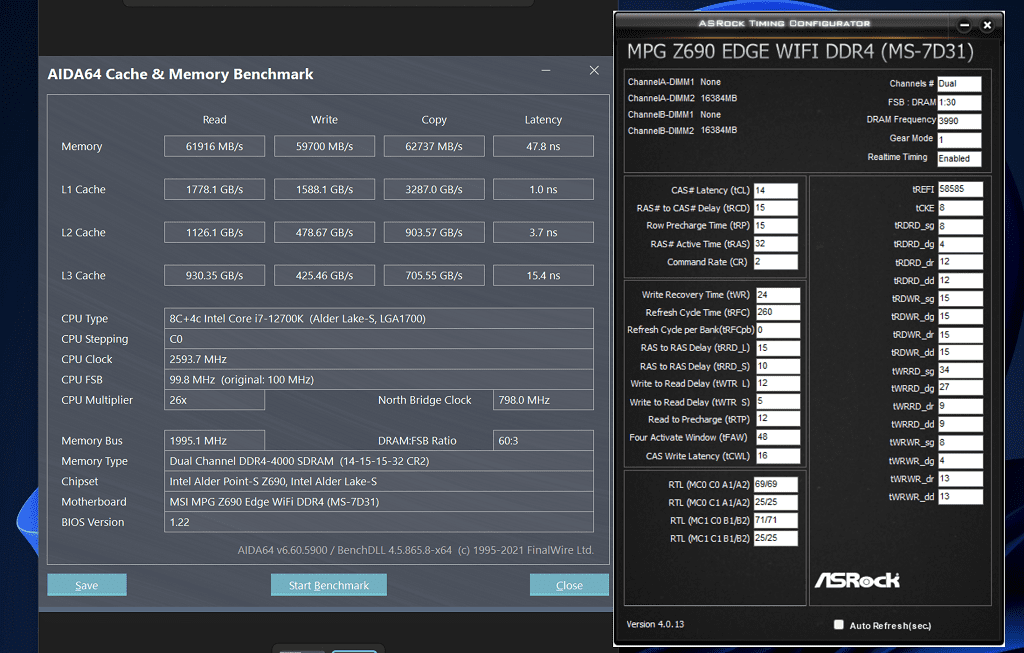Select the Row Precharge Time (tRP) field
Screen dimensions: 1024x653
point(775,225)
